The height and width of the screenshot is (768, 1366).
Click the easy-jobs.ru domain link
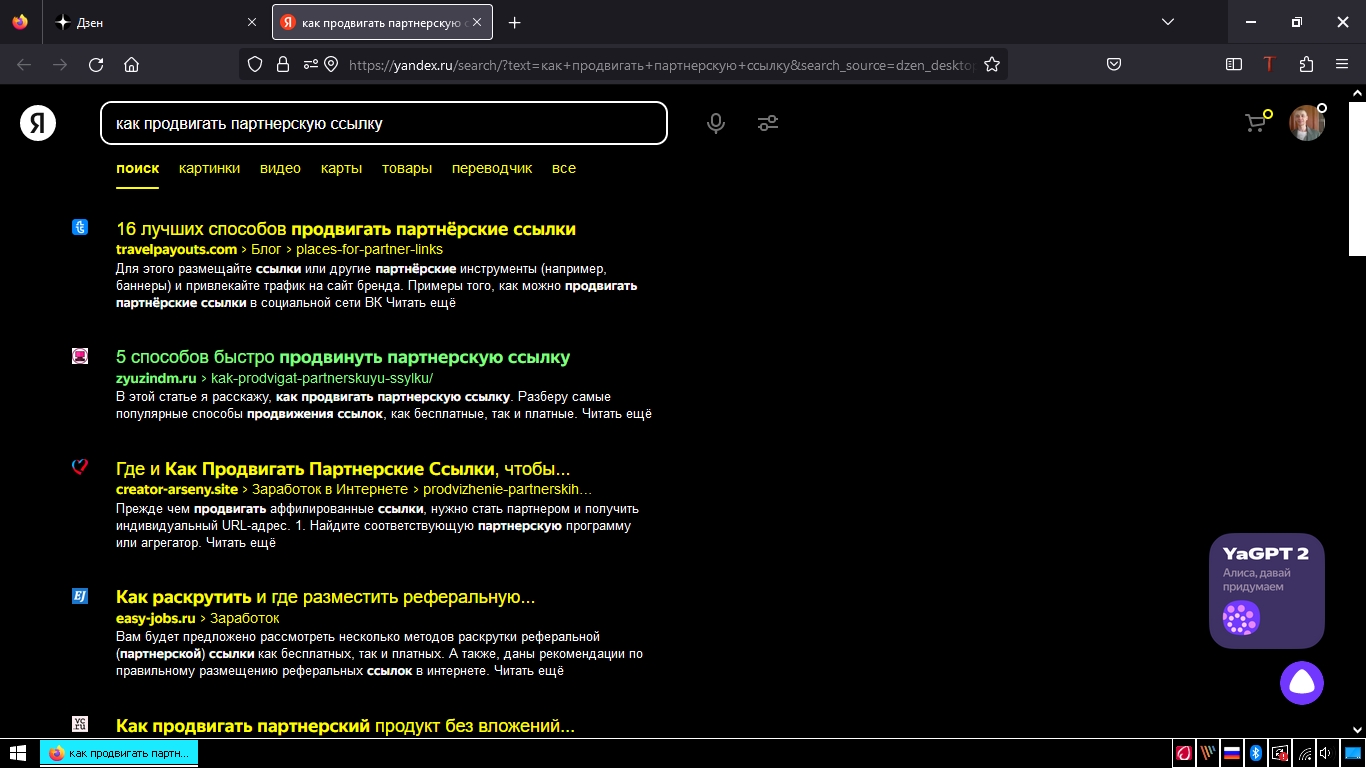point(156,618)
